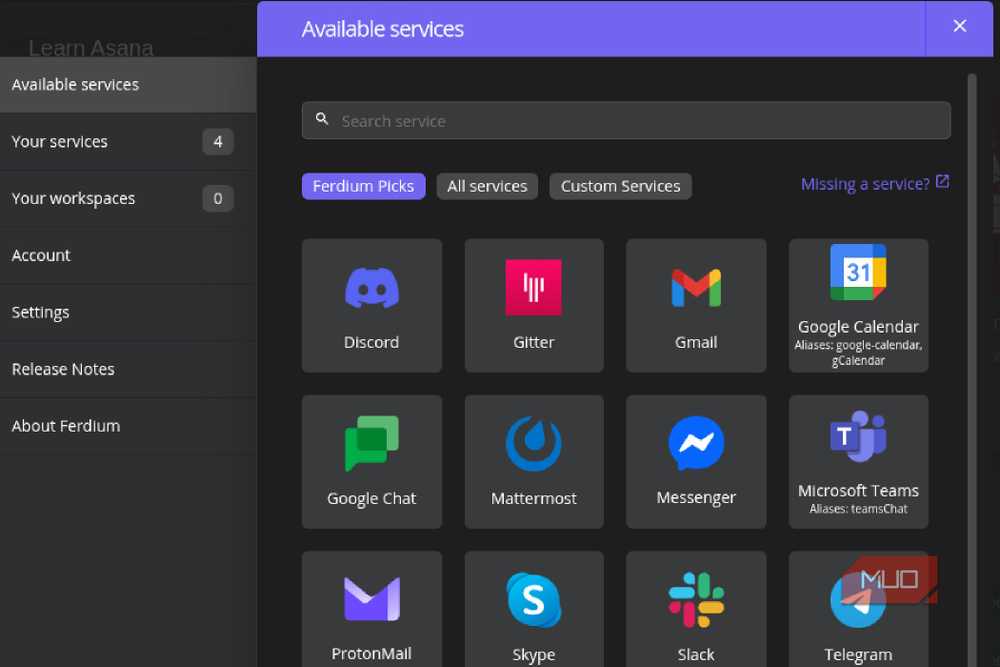Open About Ferdium page
This screenshot has height=667, width=1000.
point(128,425)
